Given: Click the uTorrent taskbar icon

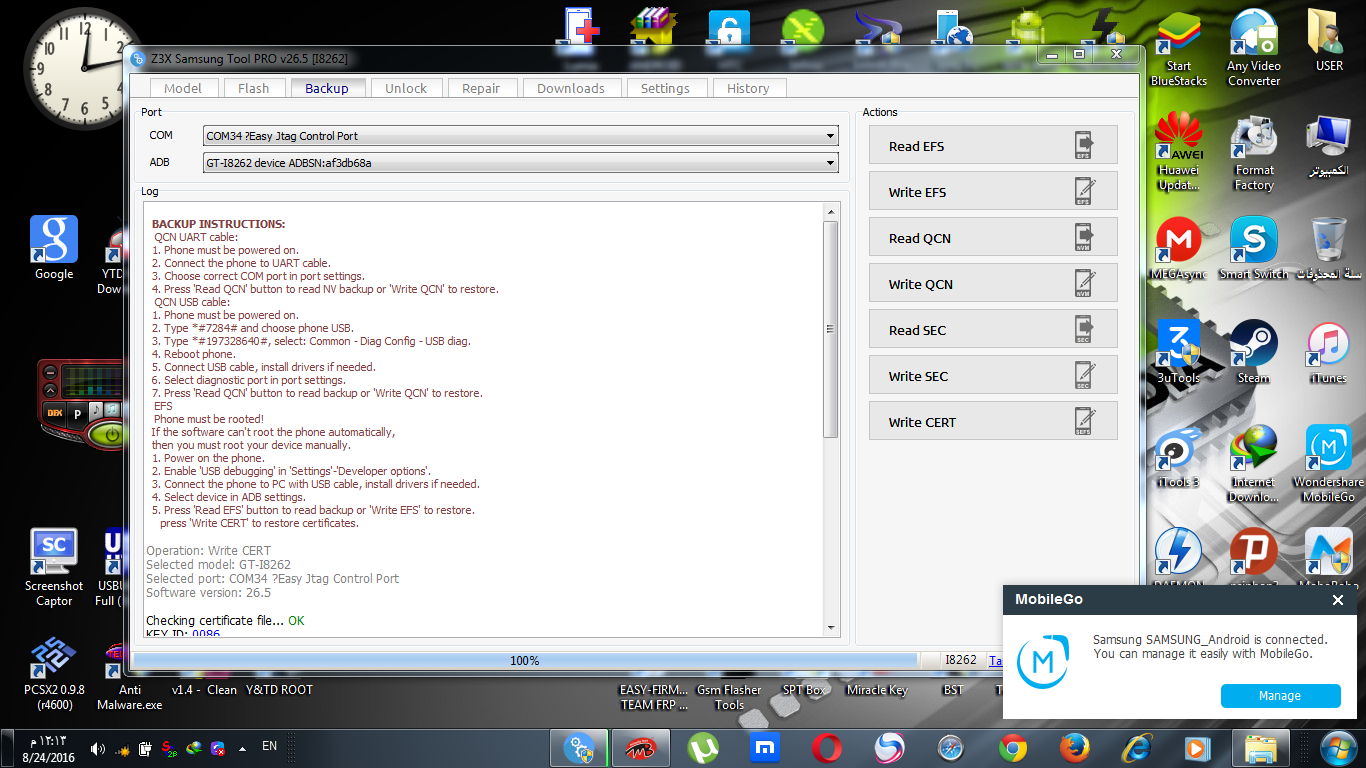Looking at the screenshot, I should (x=704, y=748).
